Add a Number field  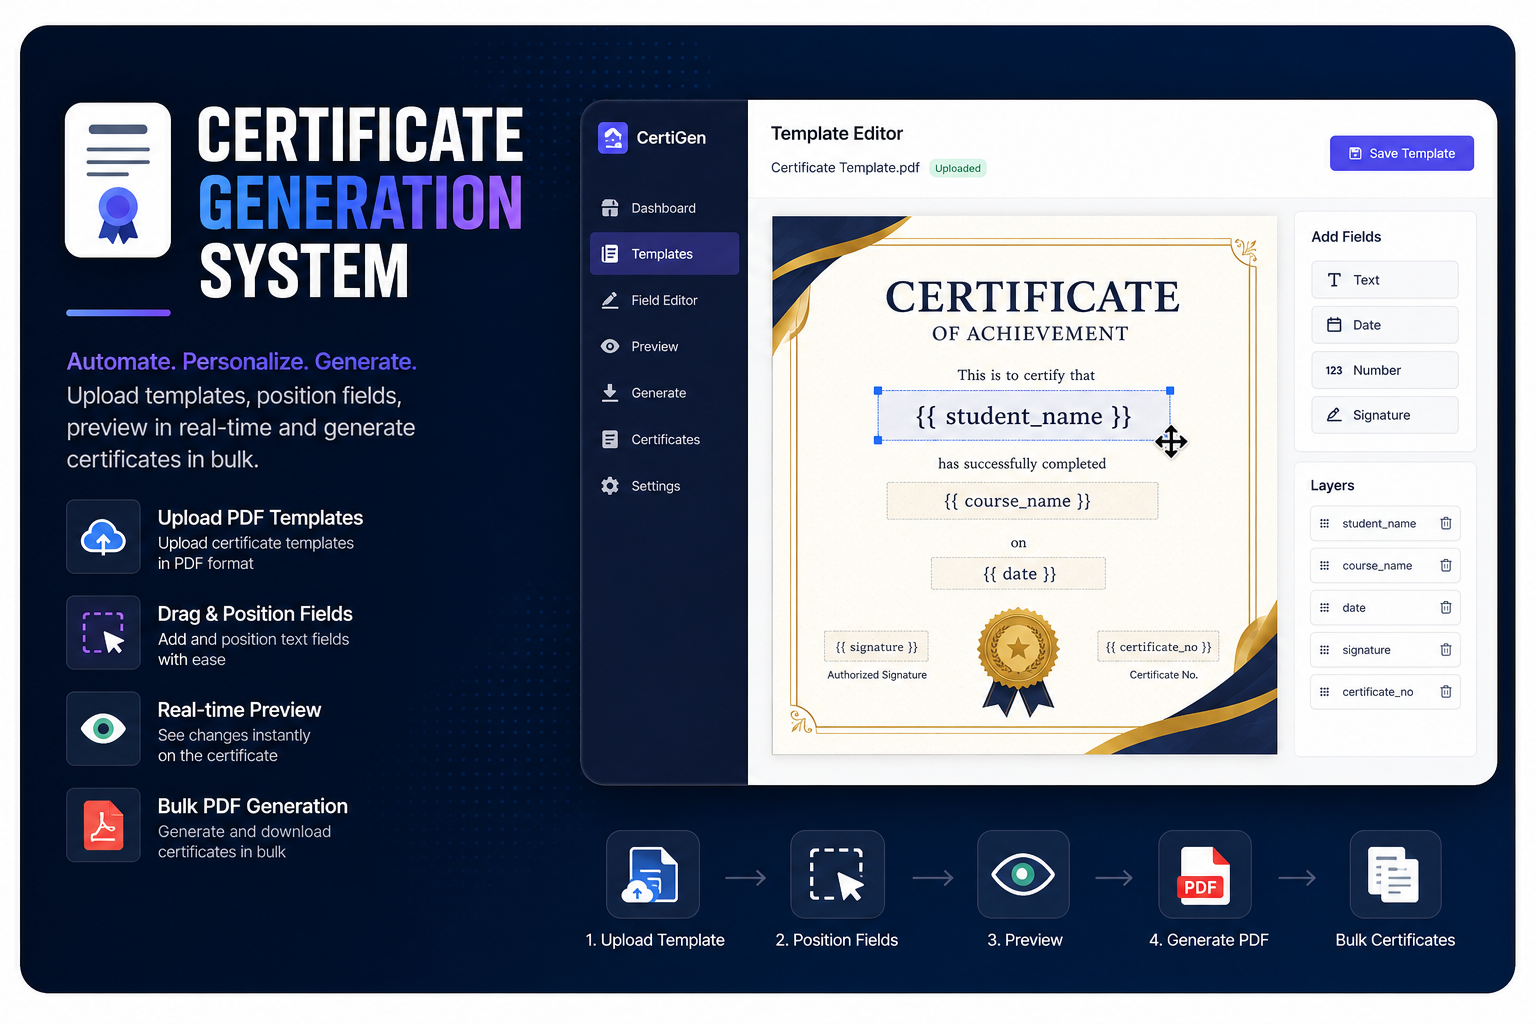tap(1384, 370)
